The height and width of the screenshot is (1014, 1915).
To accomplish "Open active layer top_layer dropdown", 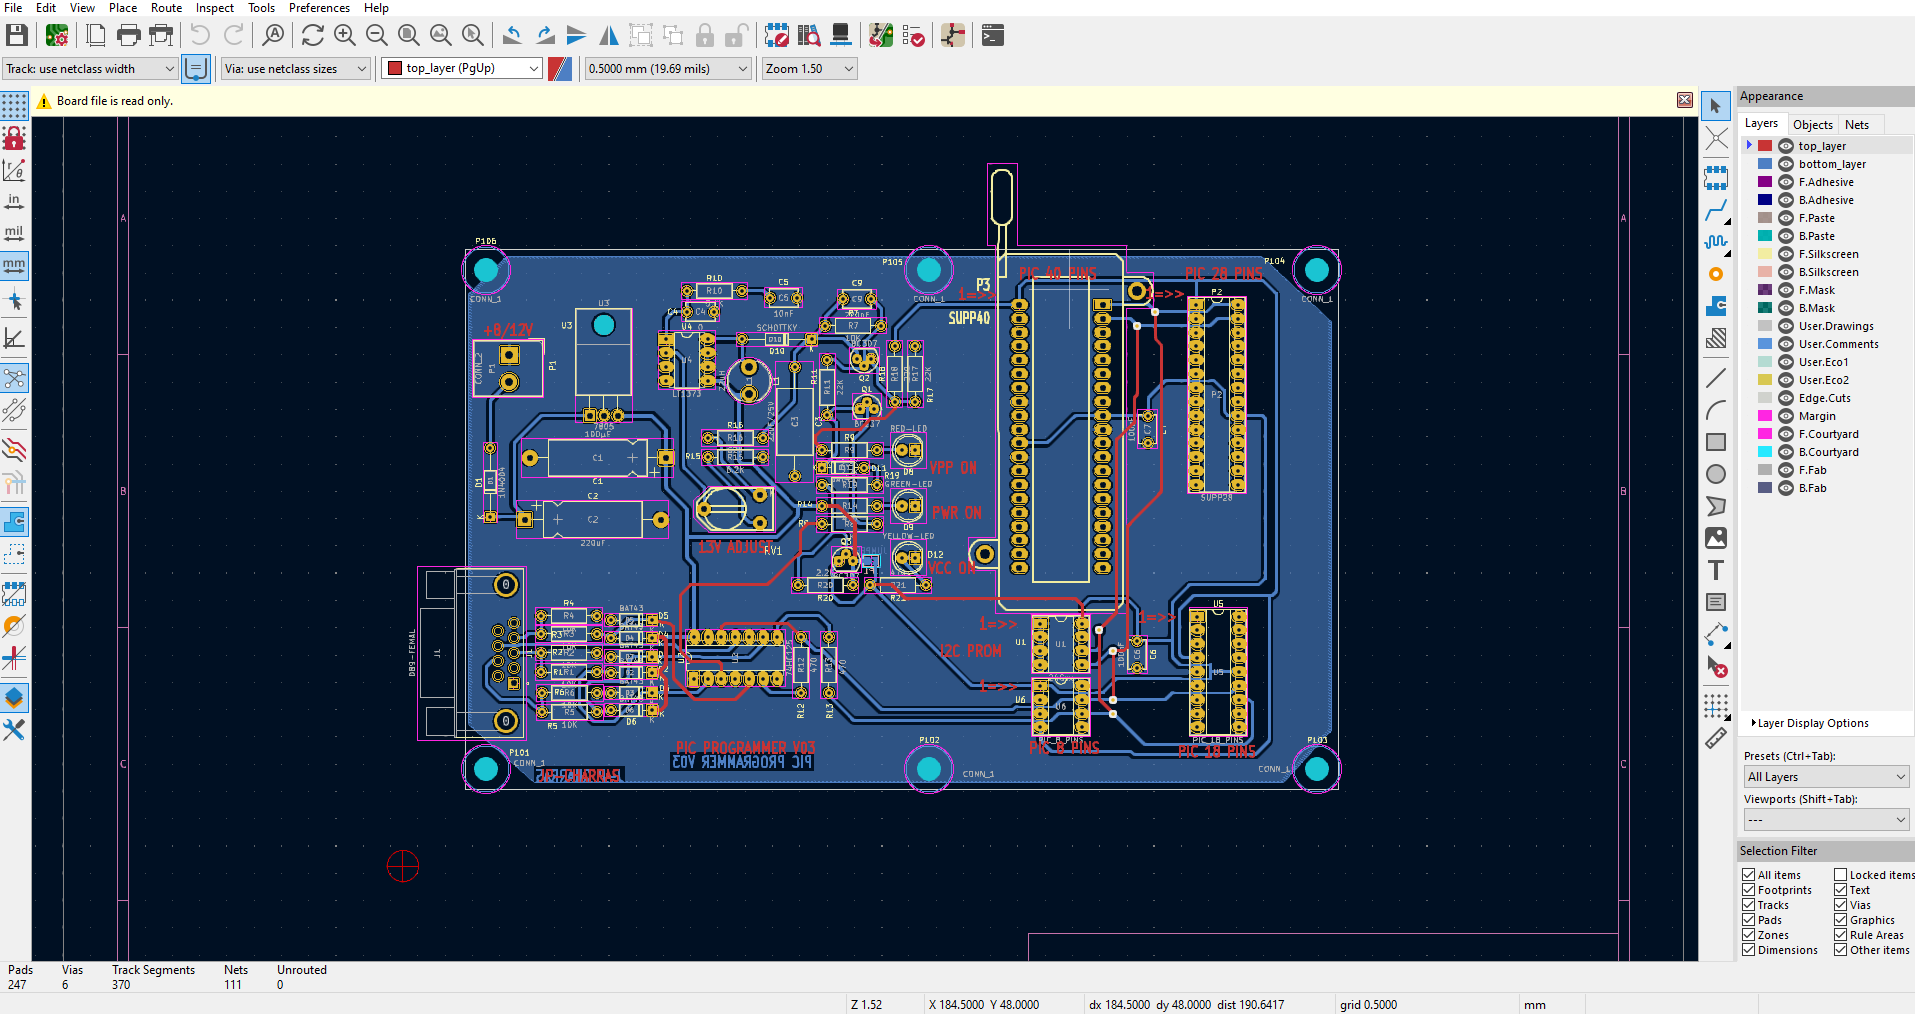I will [463, 69].
